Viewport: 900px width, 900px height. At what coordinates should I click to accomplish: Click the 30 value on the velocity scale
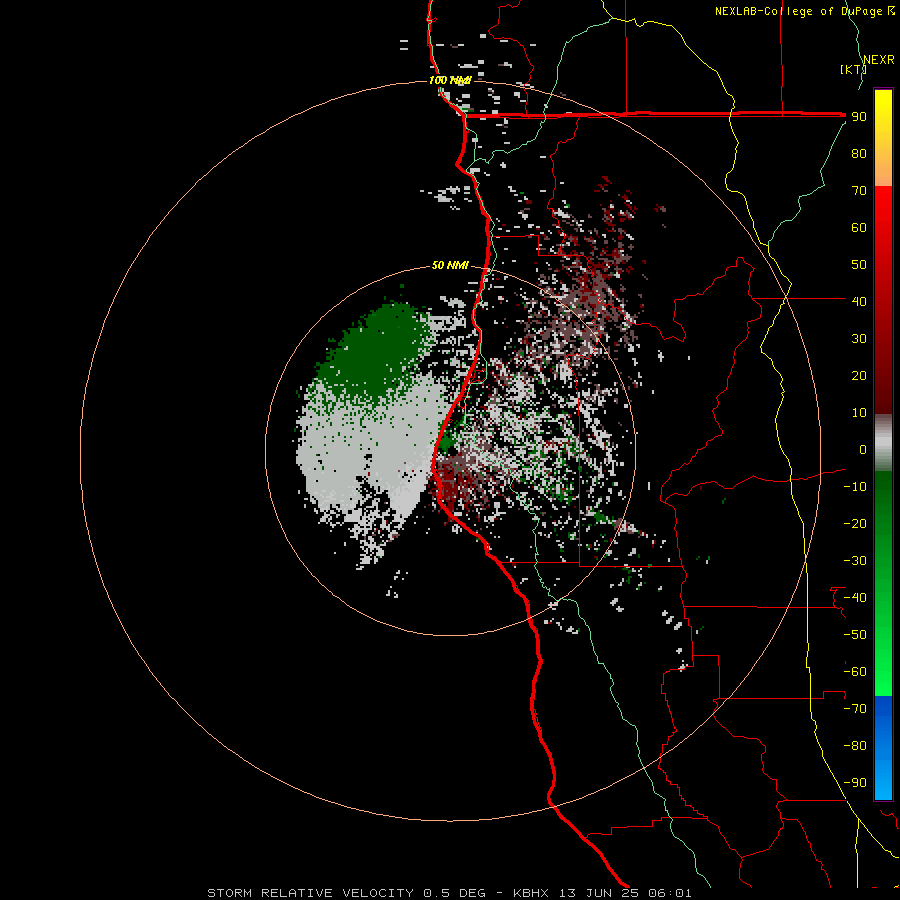(x=859, y=339)
